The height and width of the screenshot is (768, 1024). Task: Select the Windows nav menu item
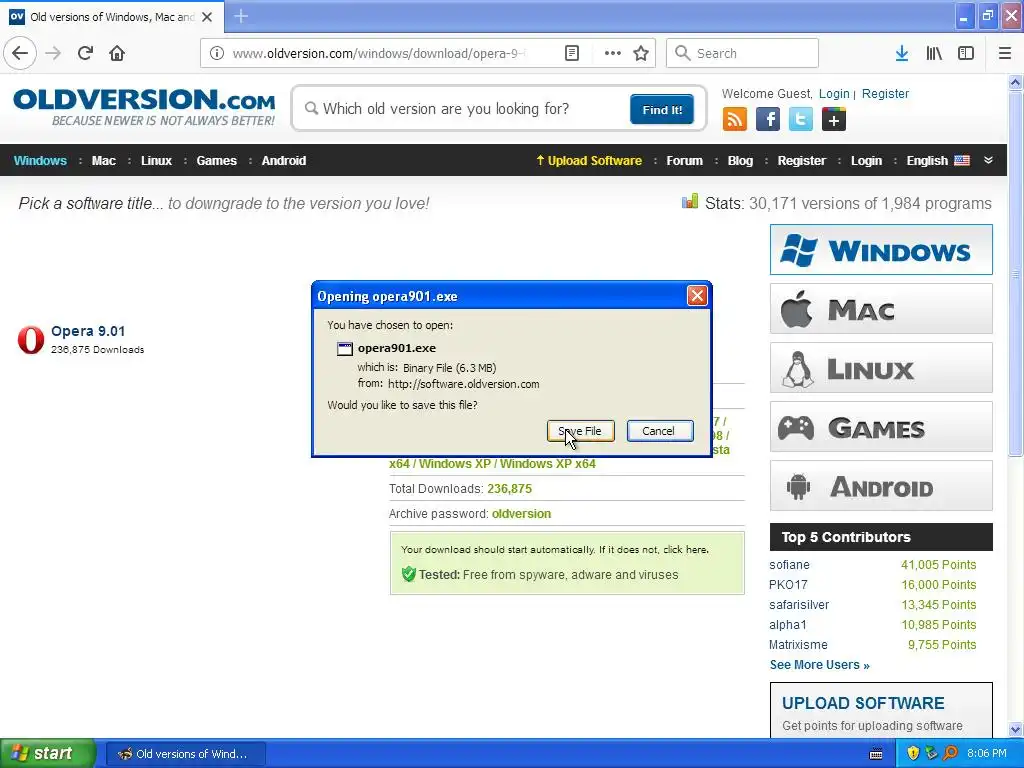pos(40,161)
